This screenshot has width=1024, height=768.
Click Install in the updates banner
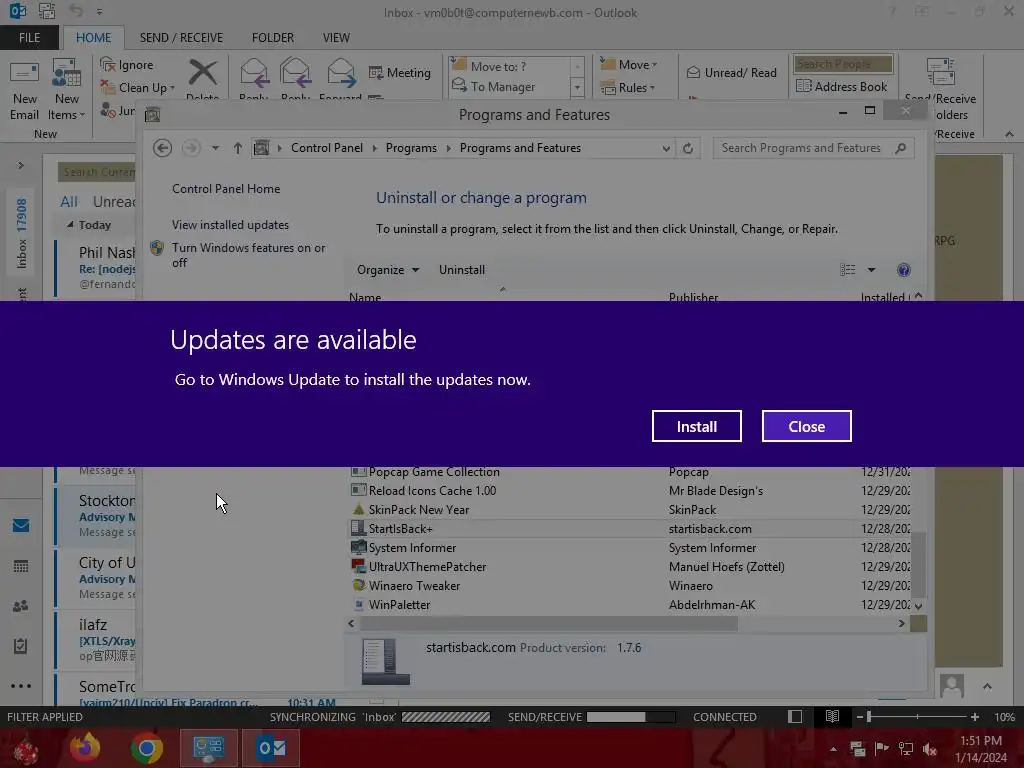696,426
